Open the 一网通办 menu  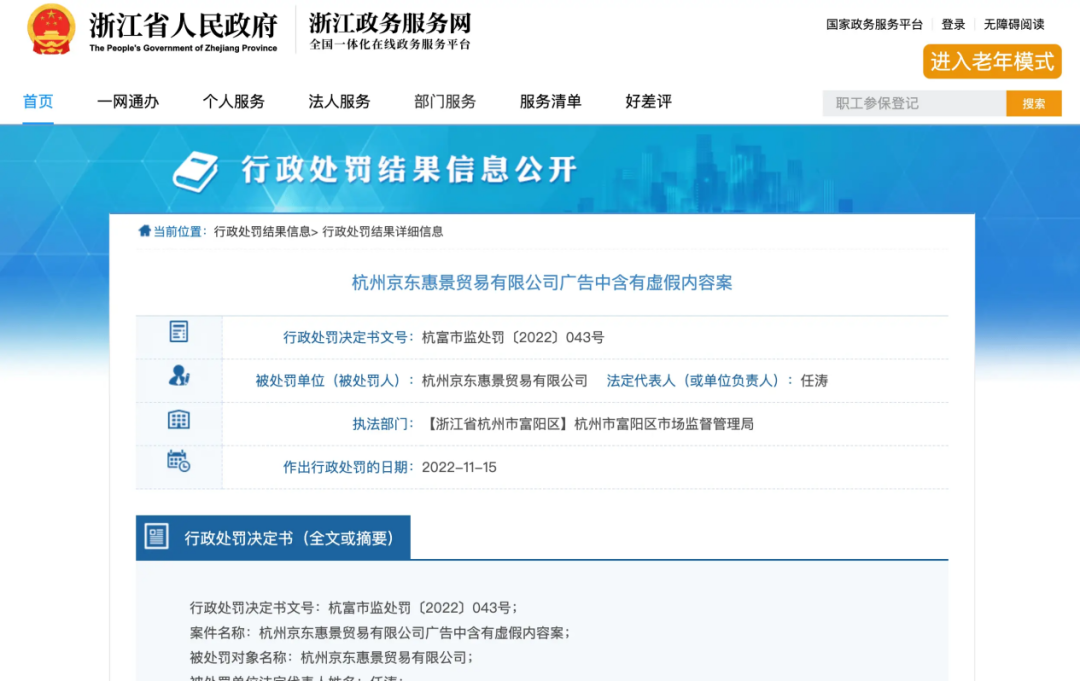128,101
